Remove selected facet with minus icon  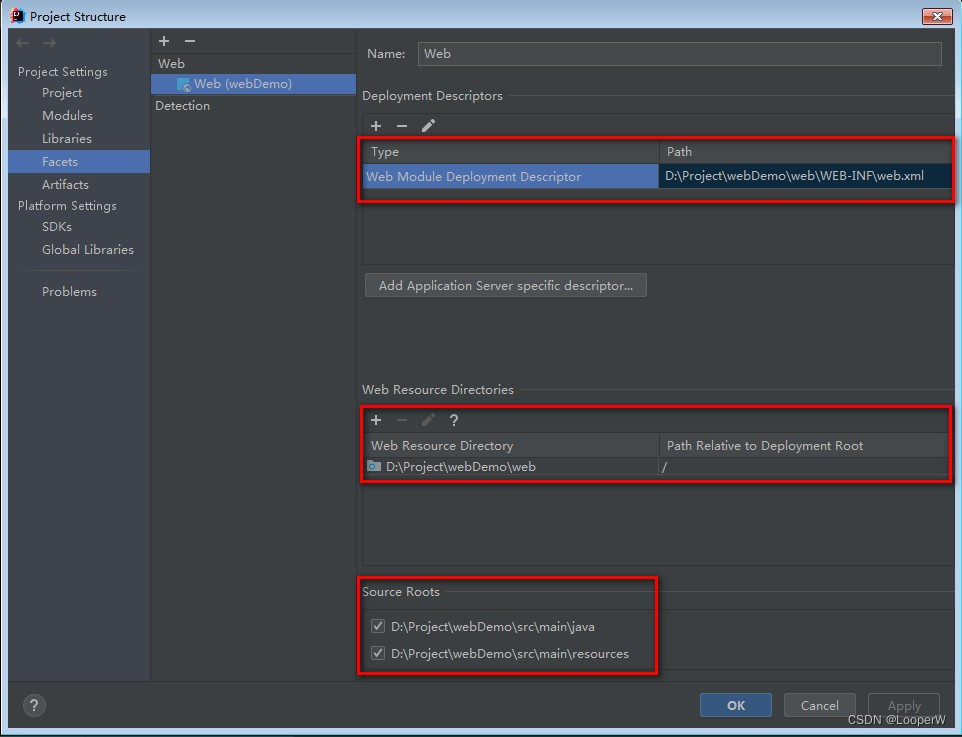coord(190,41)
